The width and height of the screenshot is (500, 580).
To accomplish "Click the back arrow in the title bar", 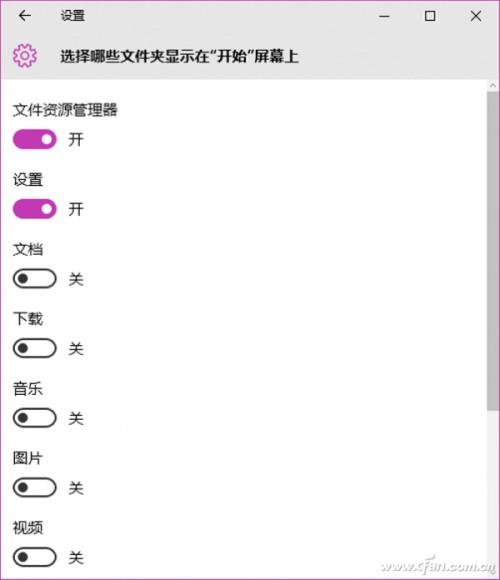I will coord(25,16).
